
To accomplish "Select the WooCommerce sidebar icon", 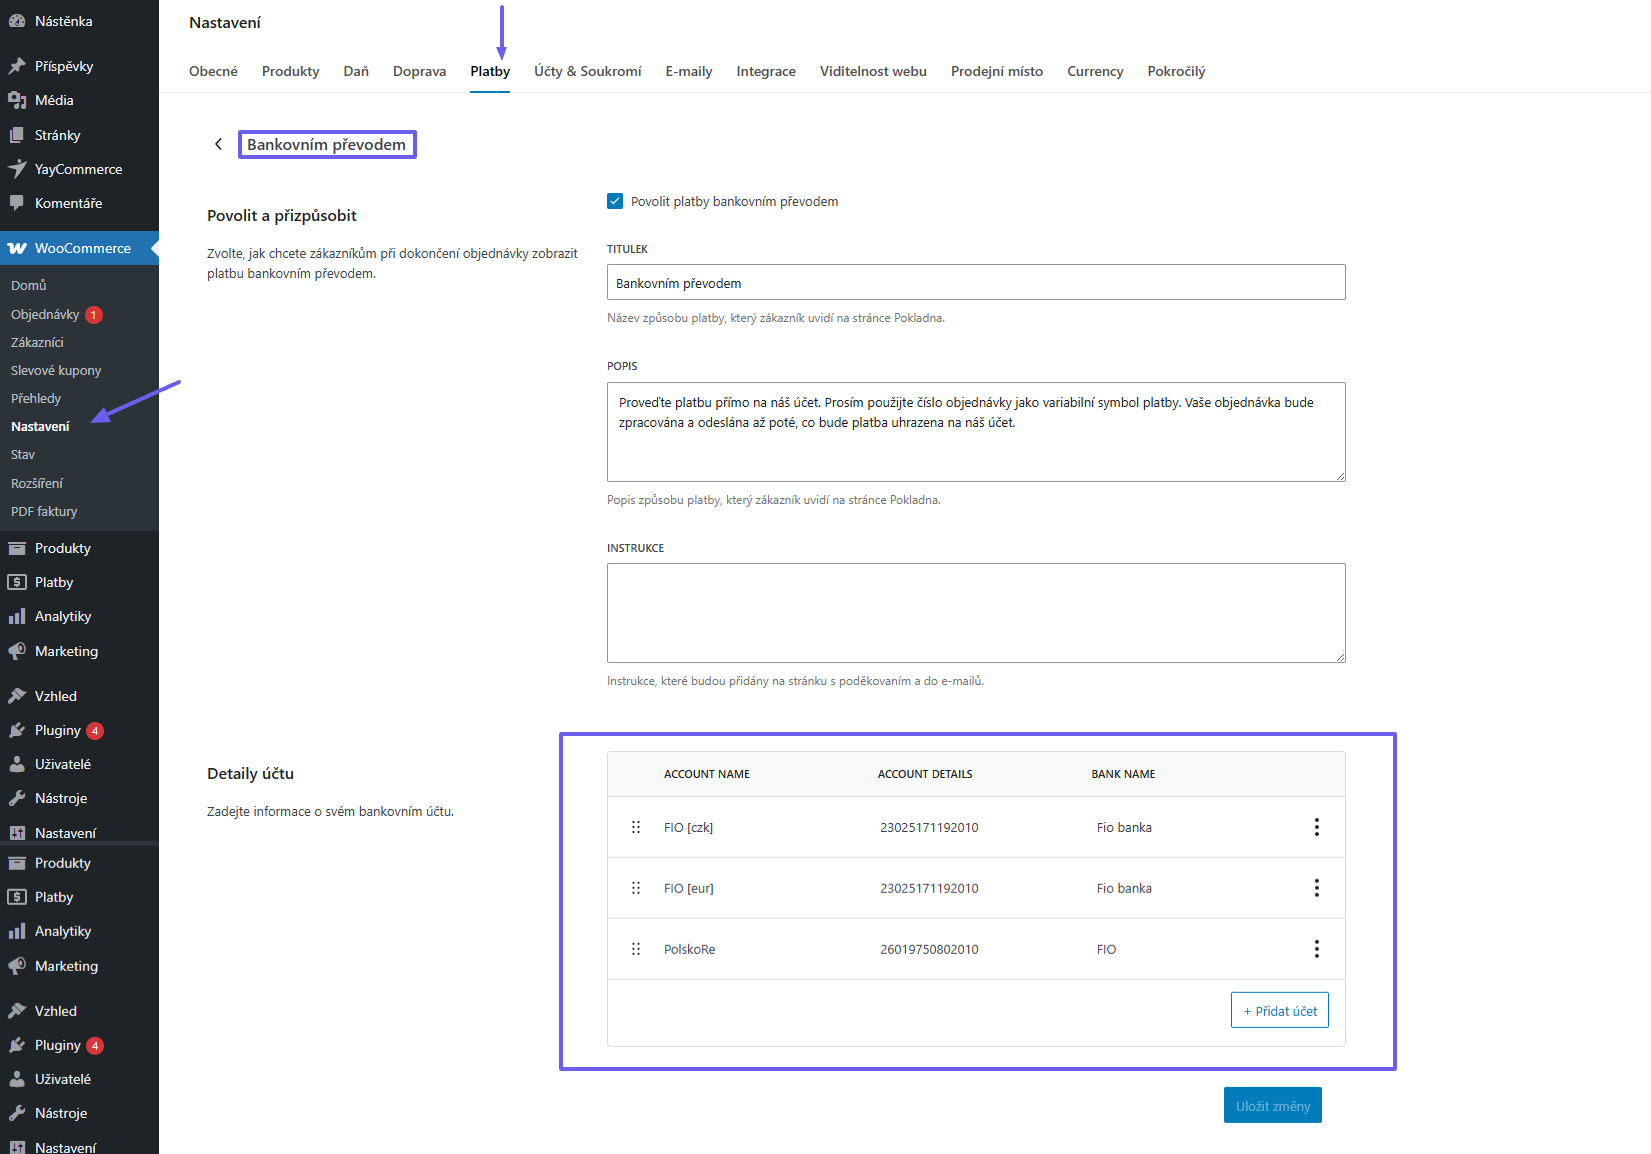I will coord(18,247).
